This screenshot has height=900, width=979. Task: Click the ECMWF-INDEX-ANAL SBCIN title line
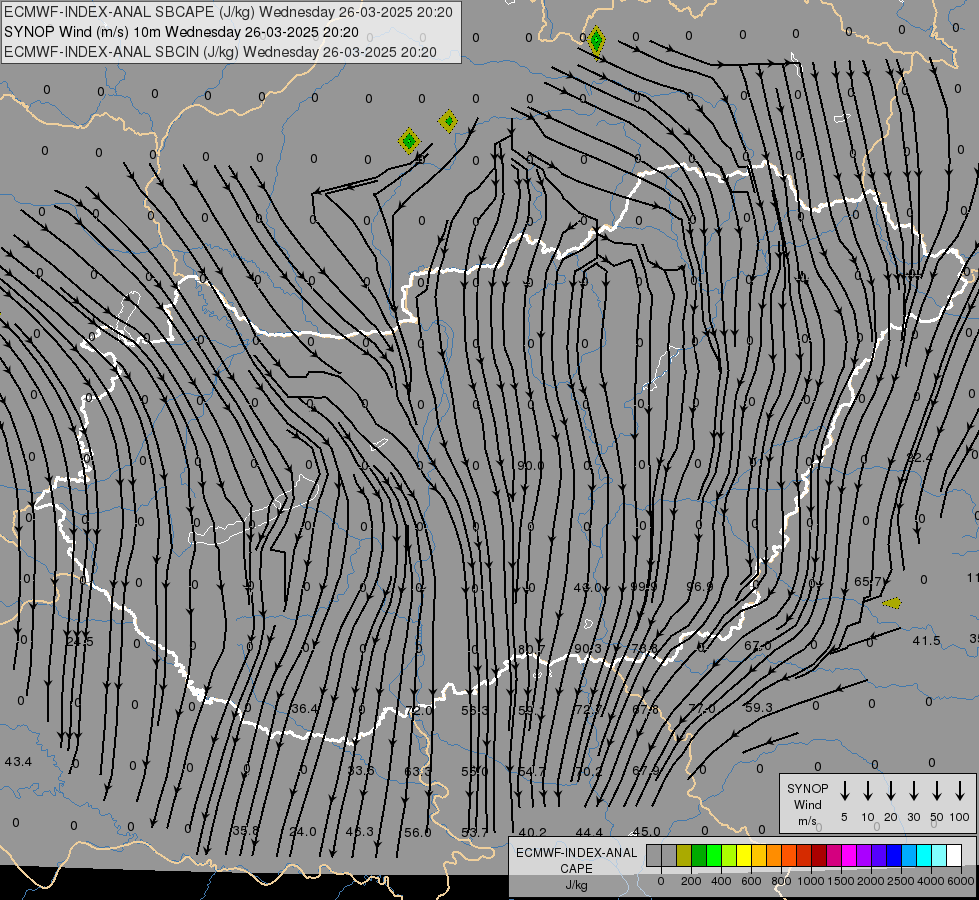click(x=220, y=52)
